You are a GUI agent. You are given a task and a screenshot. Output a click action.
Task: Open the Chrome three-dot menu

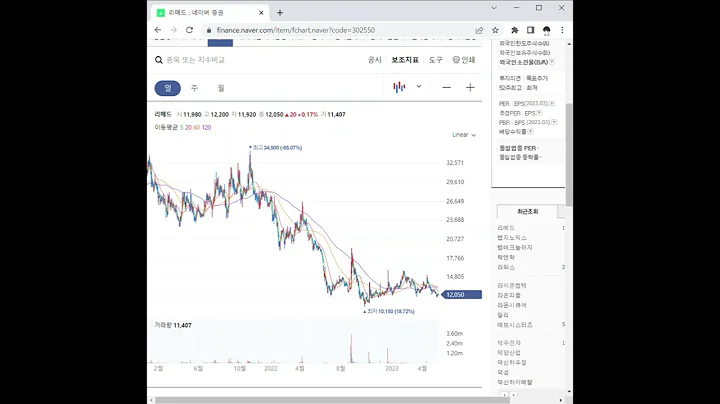(x=562, y=30)
